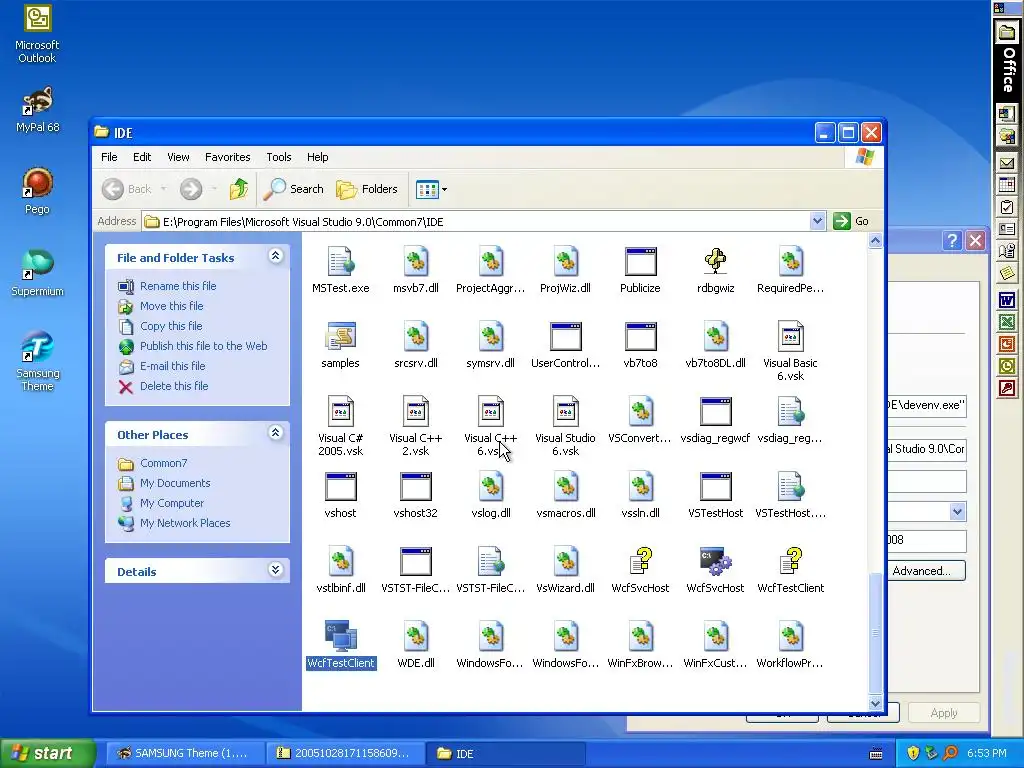
Task: Open the samples folder icon
Action: [x=340, y=337]
